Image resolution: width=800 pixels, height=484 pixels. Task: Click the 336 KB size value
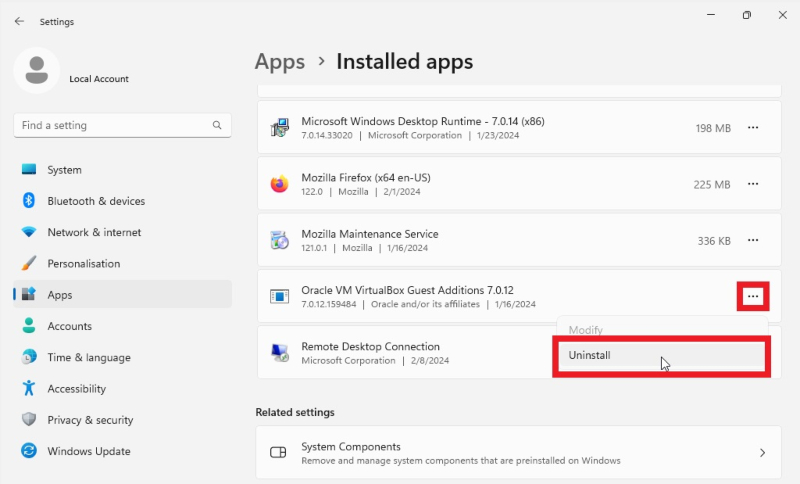coord(714,240)
